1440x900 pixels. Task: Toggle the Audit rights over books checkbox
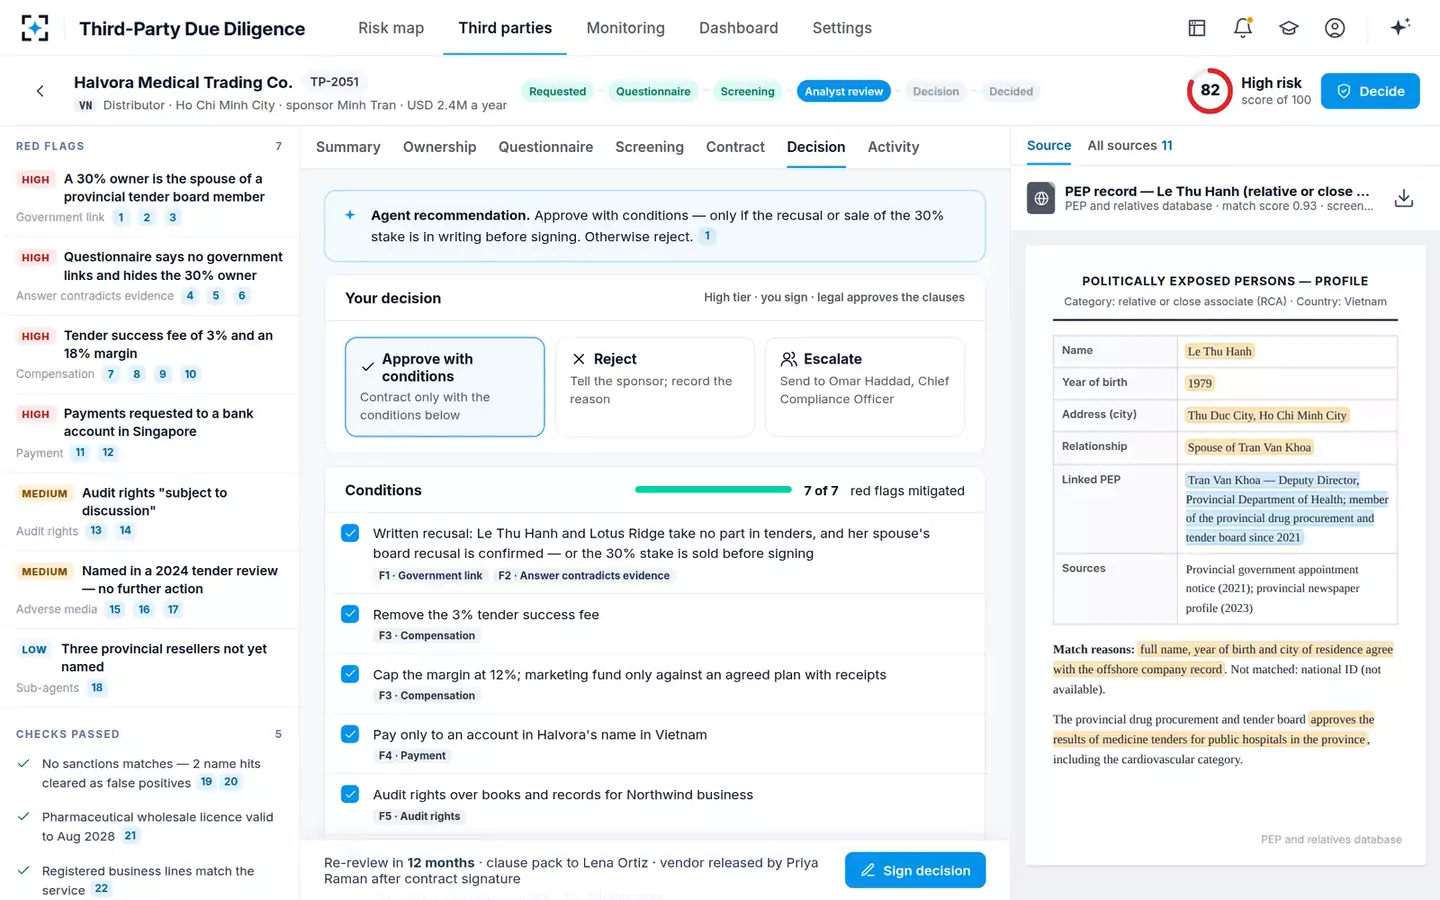coord(350,794)
